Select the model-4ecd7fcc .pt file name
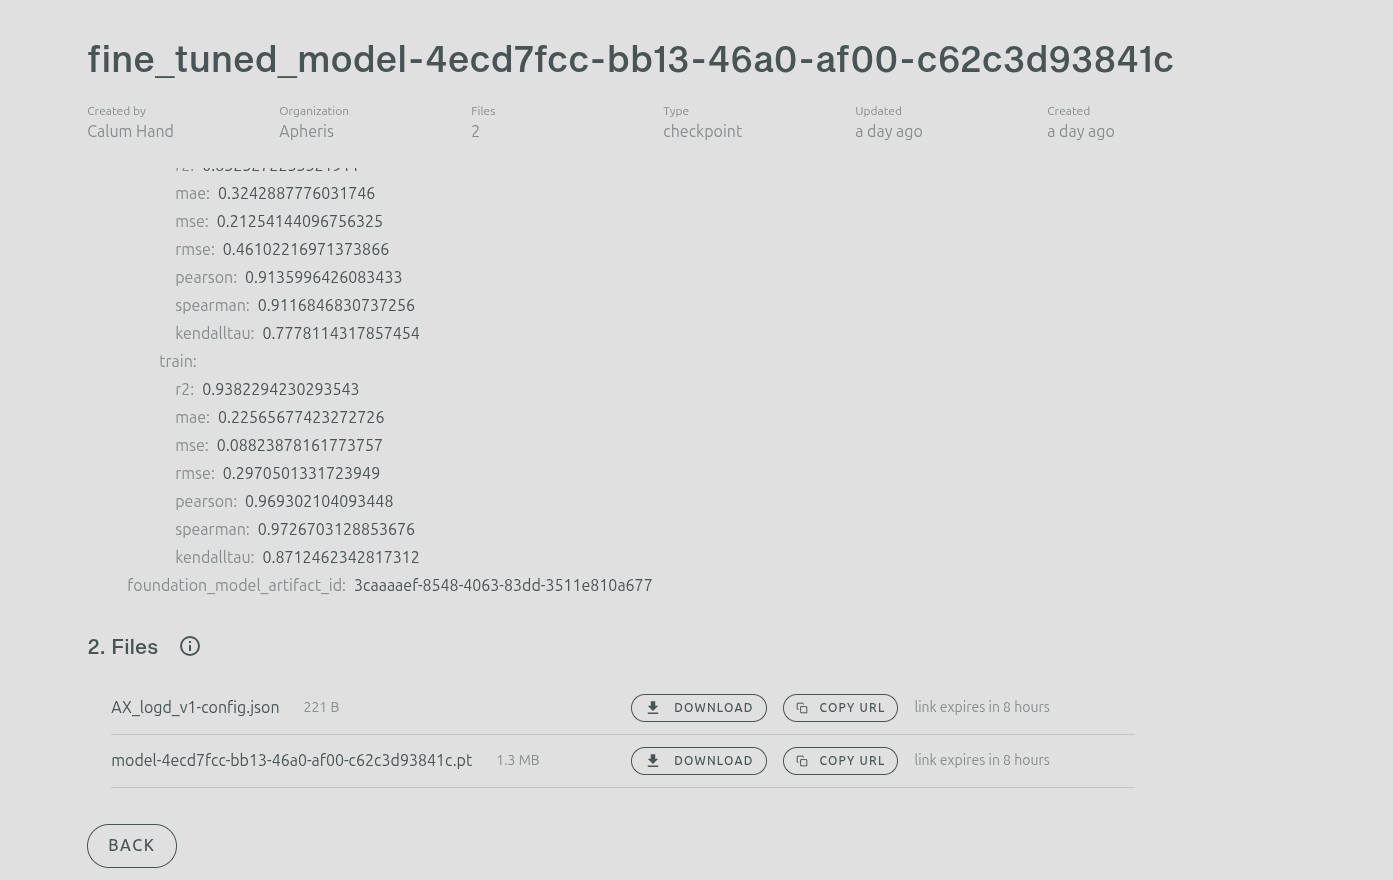1393x880 pixels. tap(291, 760)
